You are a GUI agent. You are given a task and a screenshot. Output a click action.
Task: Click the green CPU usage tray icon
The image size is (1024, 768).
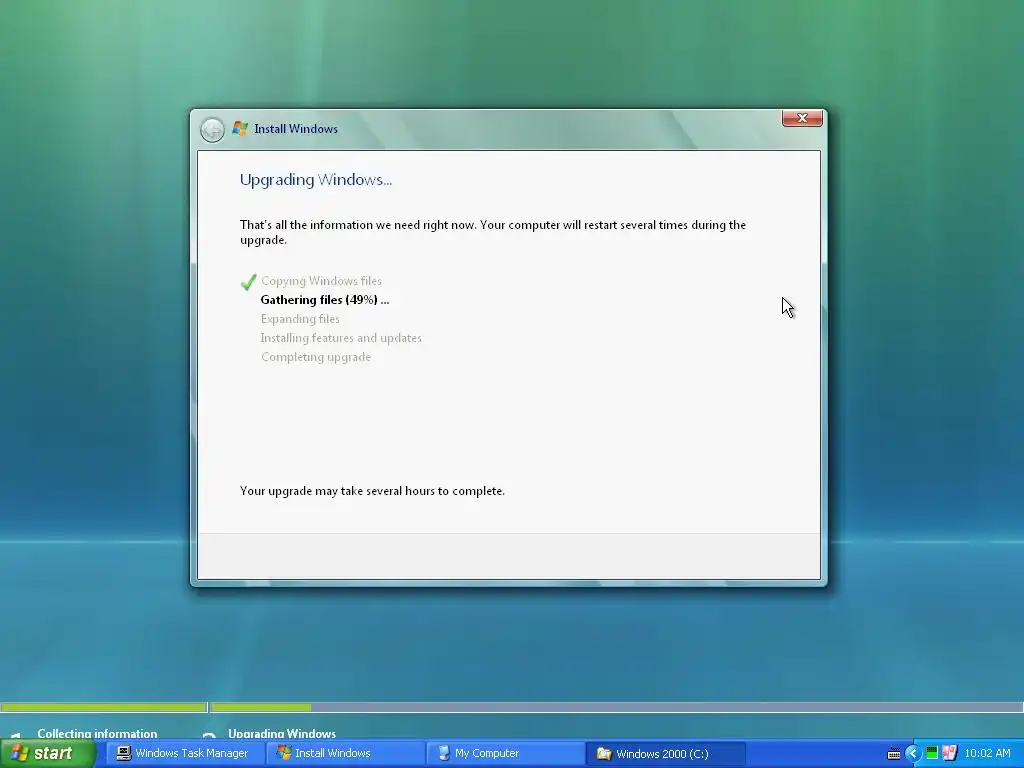932,754
